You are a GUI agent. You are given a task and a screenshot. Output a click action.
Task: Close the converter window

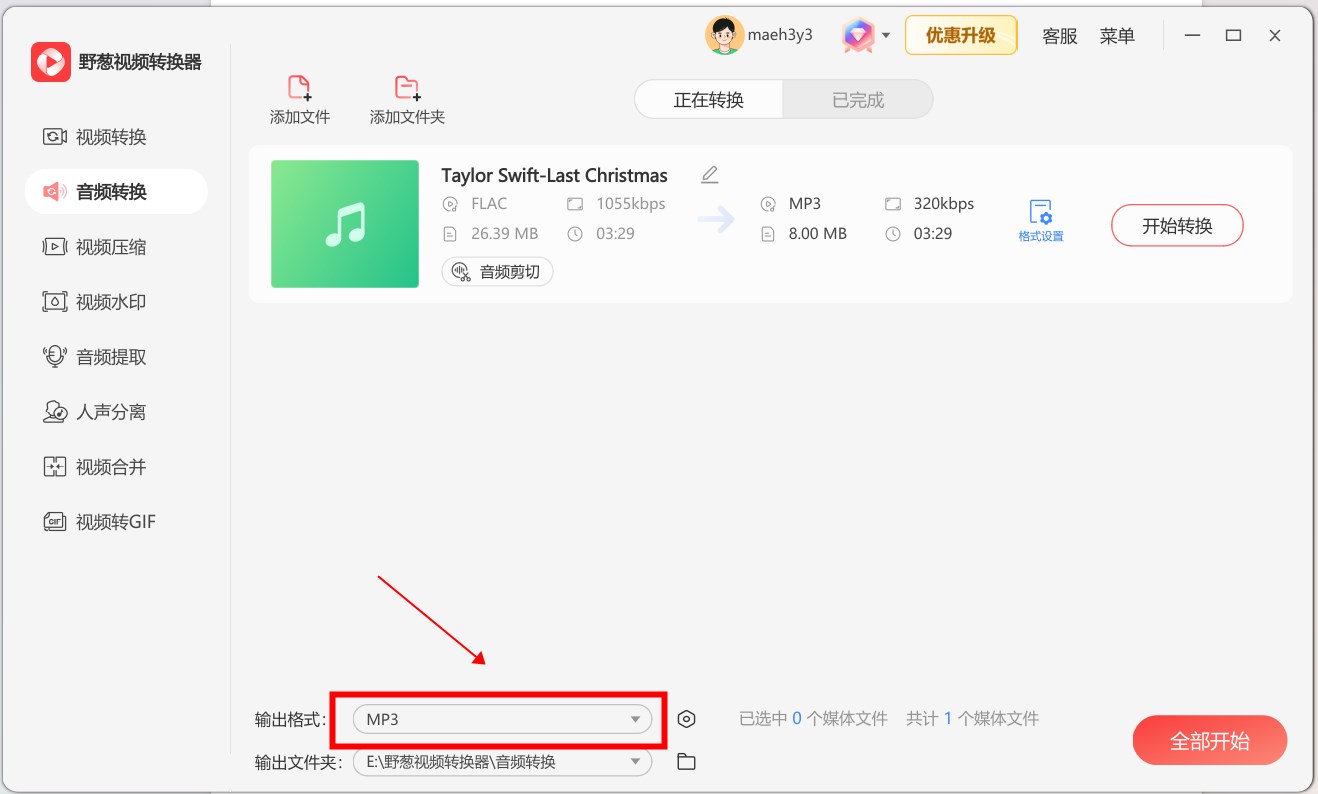coord(1275,36)
